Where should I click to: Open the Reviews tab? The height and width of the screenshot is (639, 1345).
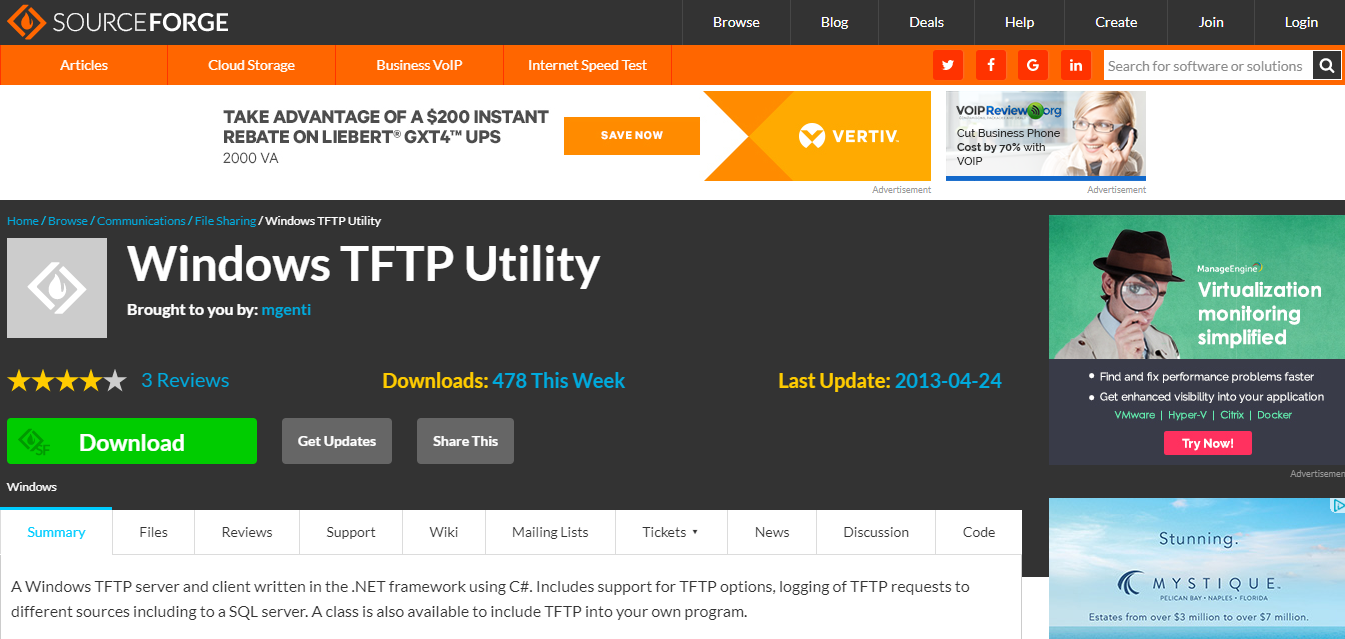point(247,532)
